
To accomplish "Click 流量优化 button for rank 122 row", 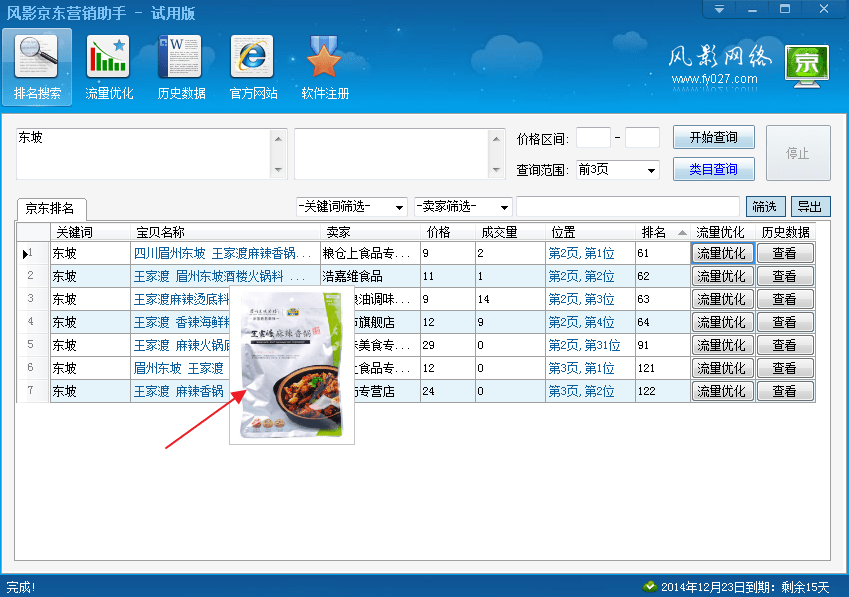I will [722, 391].
